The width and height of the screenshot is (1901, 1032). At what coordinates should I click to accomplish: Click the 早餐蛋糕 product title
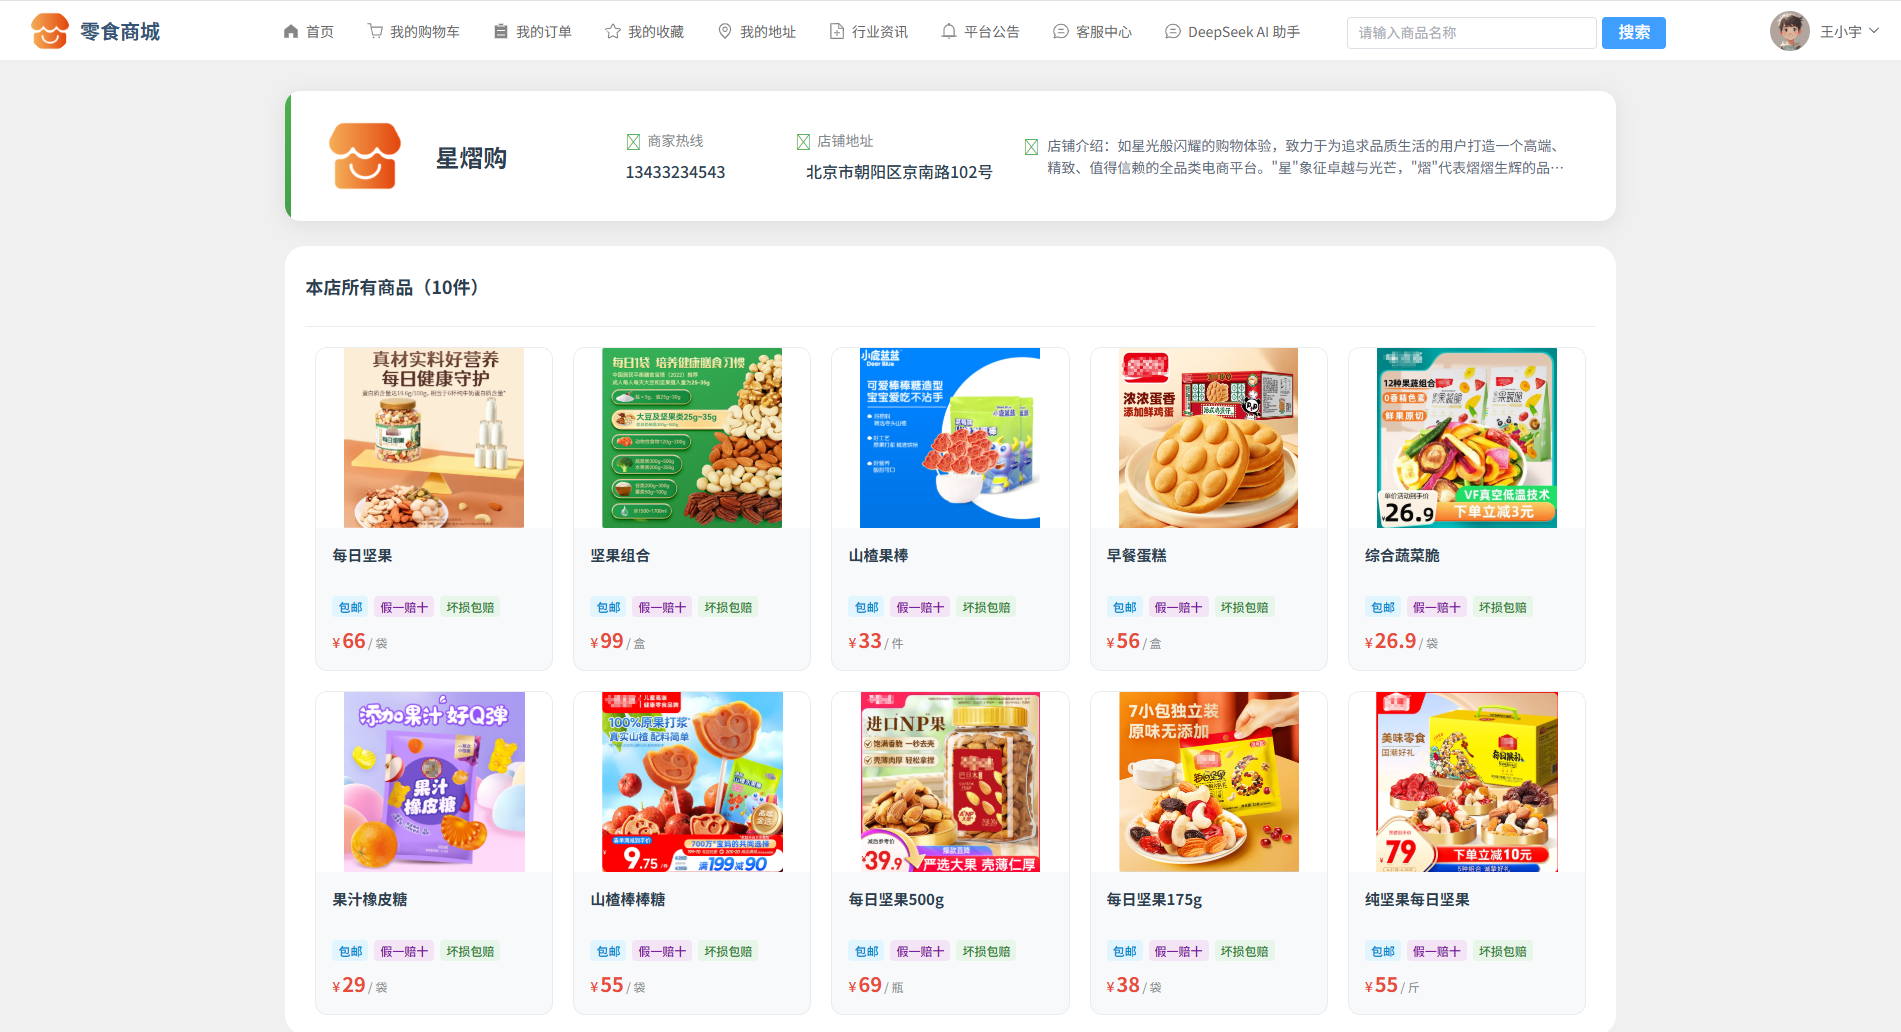point(1136,556)
